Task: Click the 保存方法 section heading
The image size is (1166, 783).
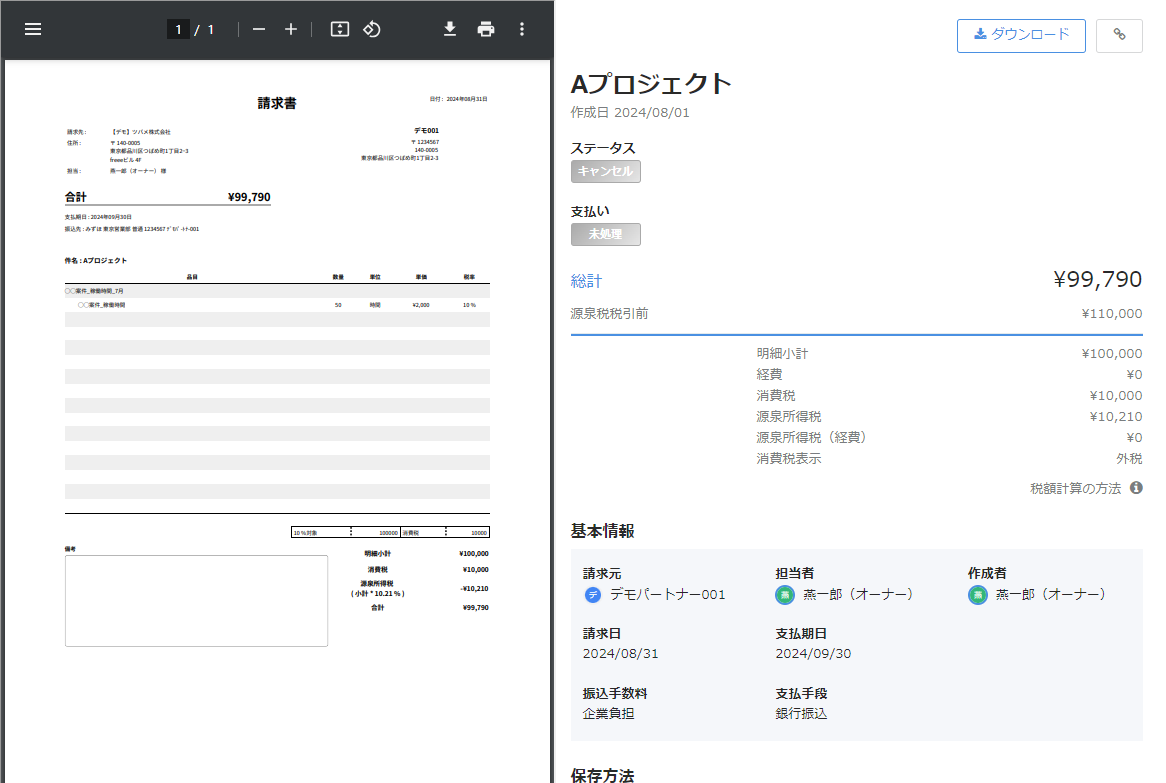Action: click(x=602, y=775)
